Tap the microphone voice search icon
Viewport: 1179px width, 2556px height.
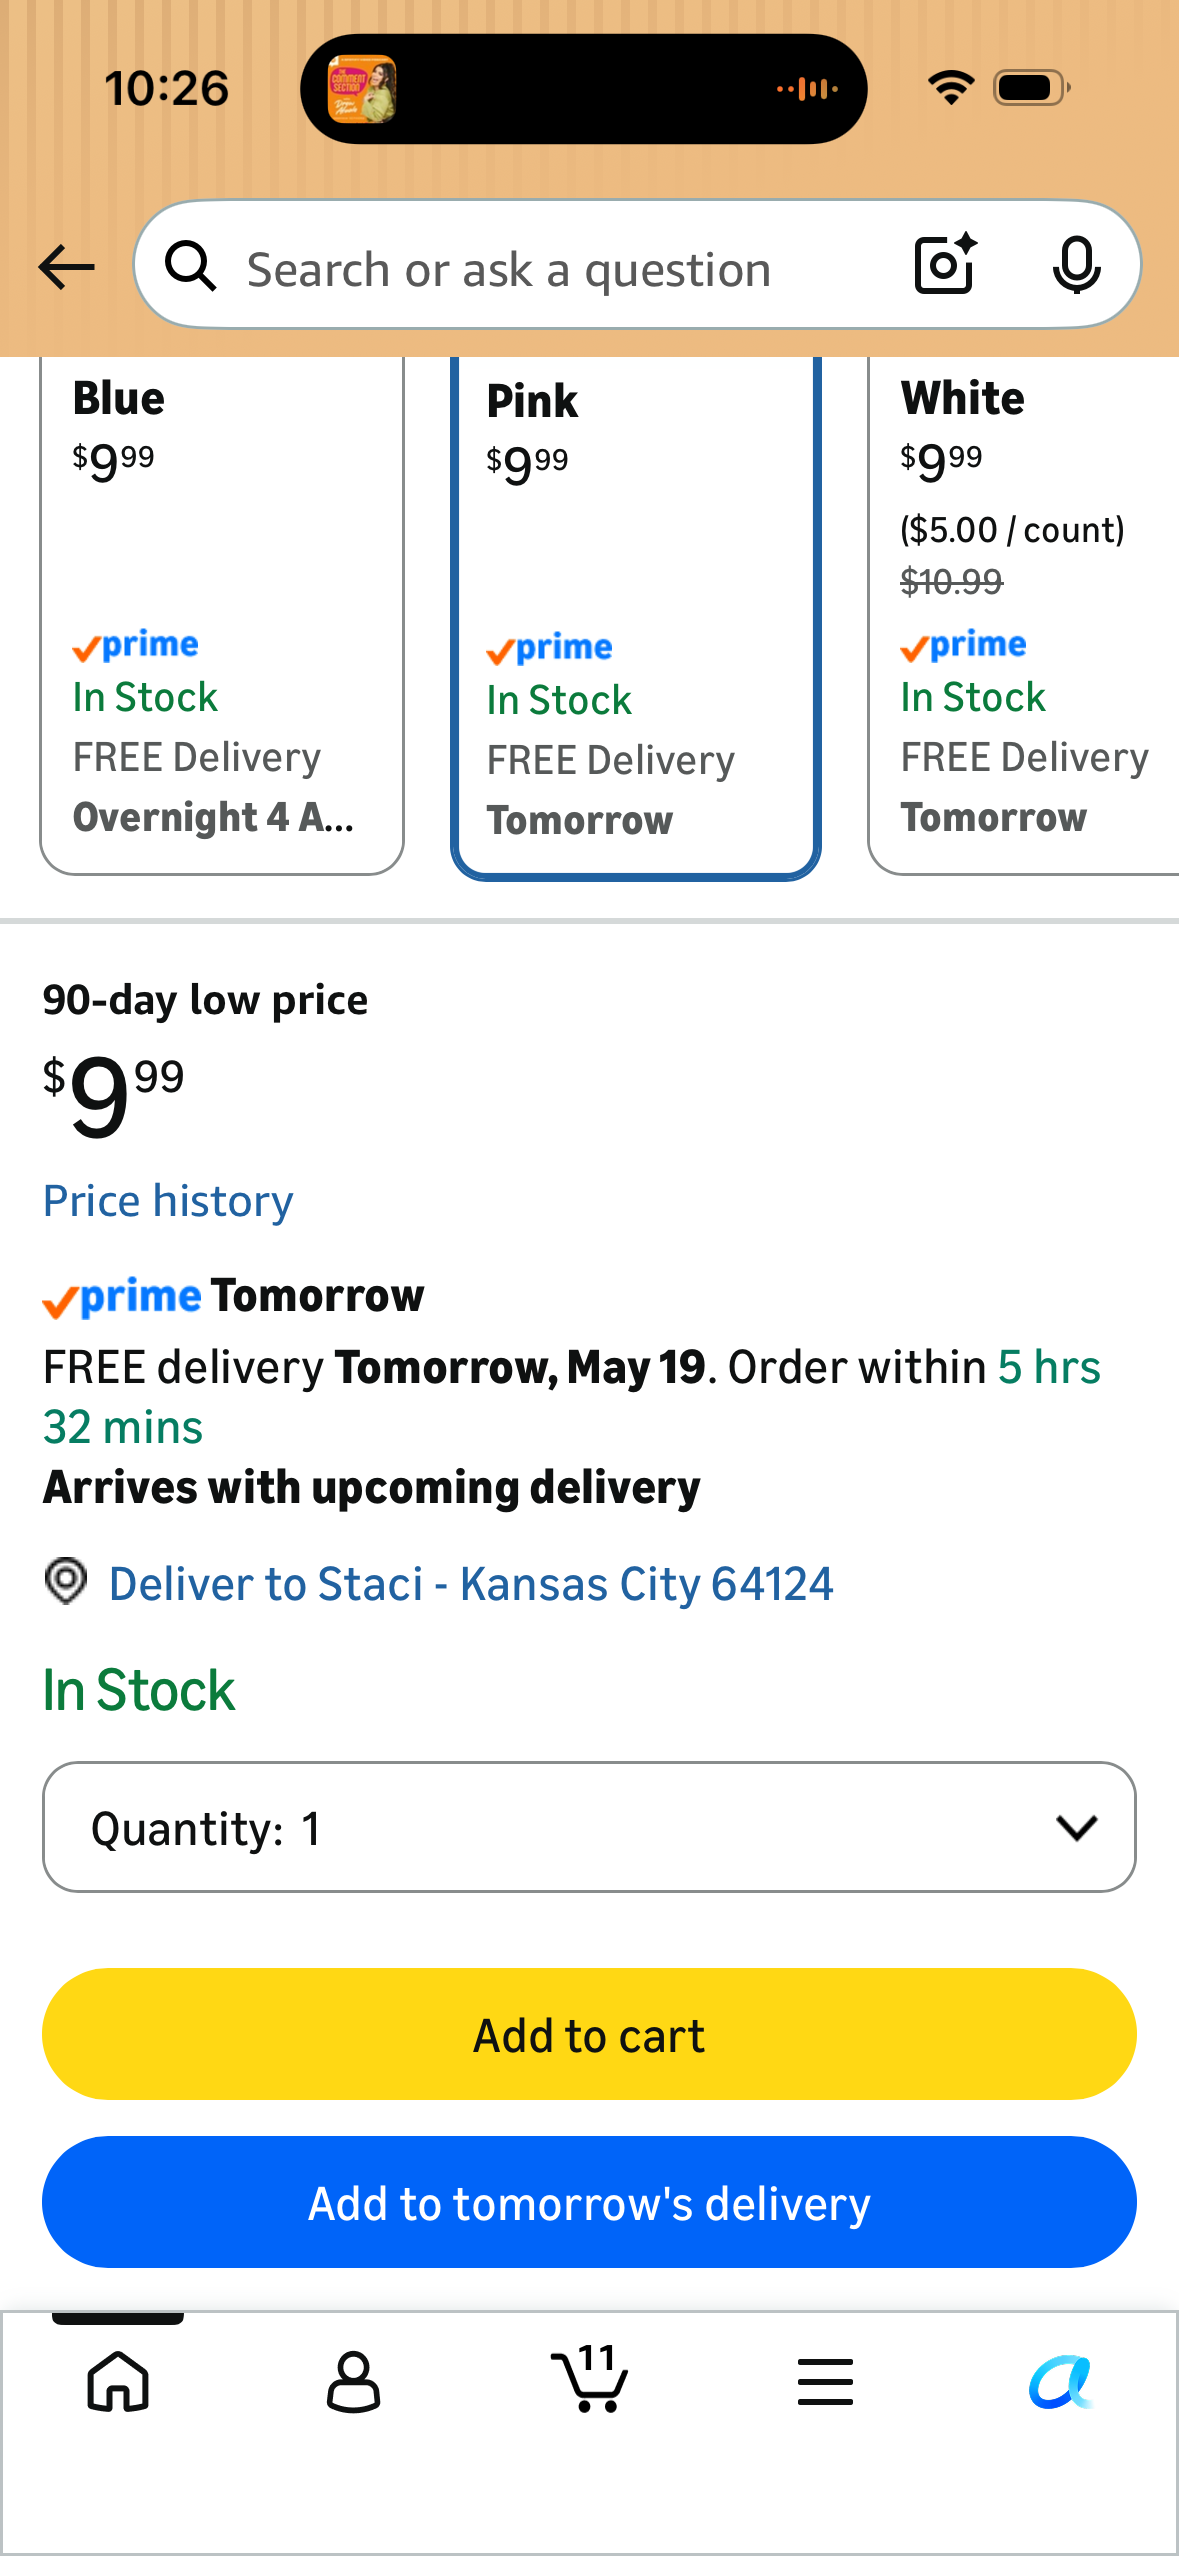(1076, 265)
